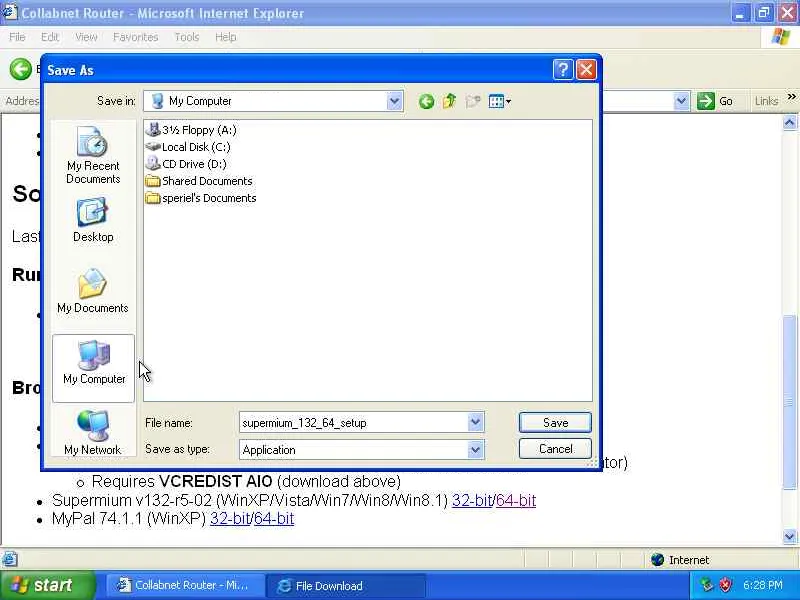
Task: Go up one folder level
Action: pos(449,102)
